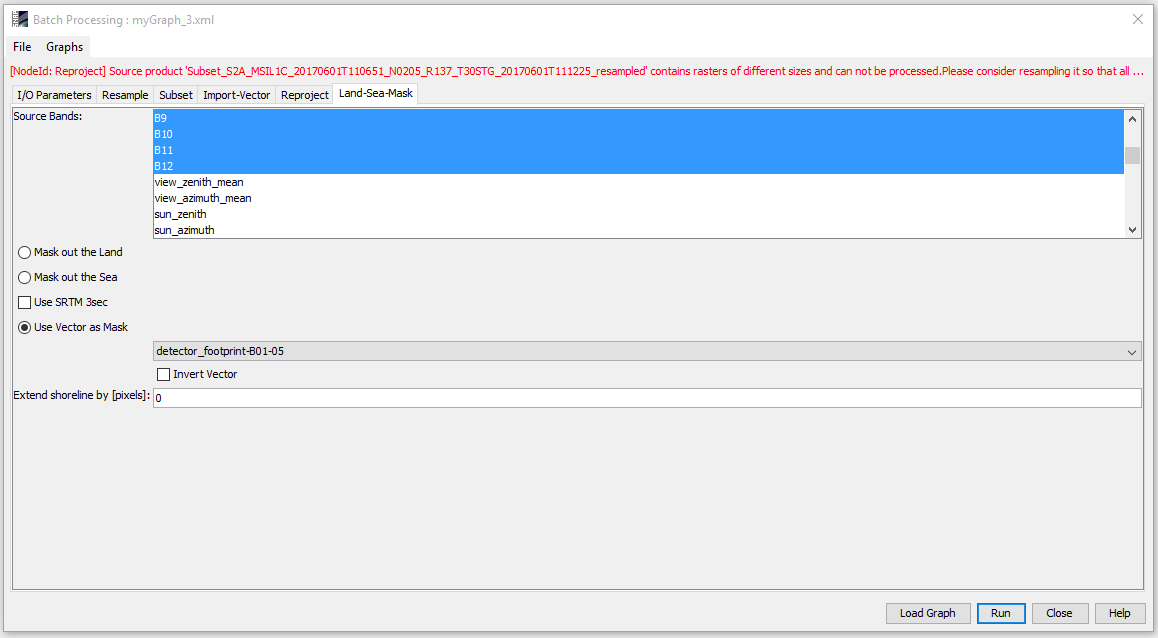The height and width of the screenshot is (638, 1158).
Task: Choose the Mask out the Sea option
Action: point(67,278)
